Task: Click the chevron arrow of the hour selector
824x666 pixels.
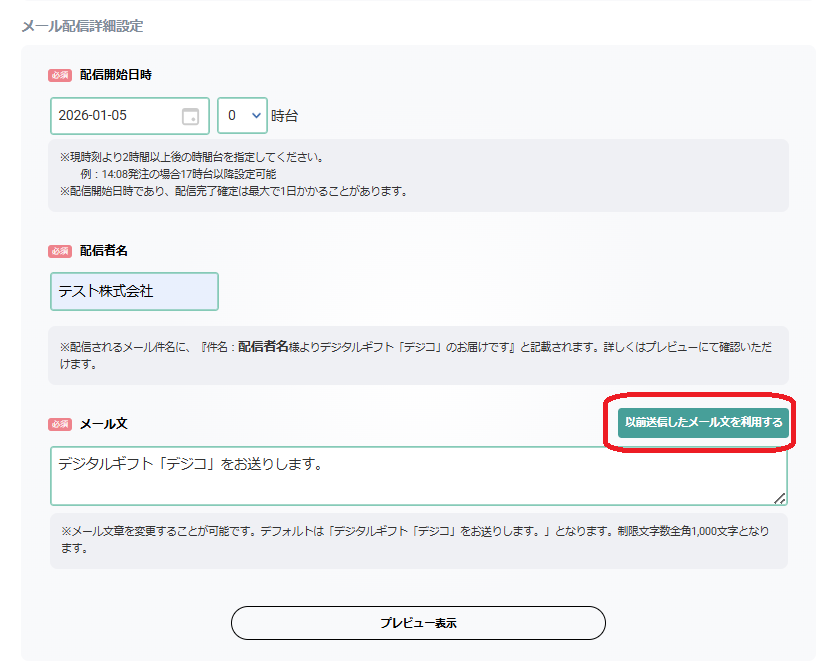Action: 255,116
